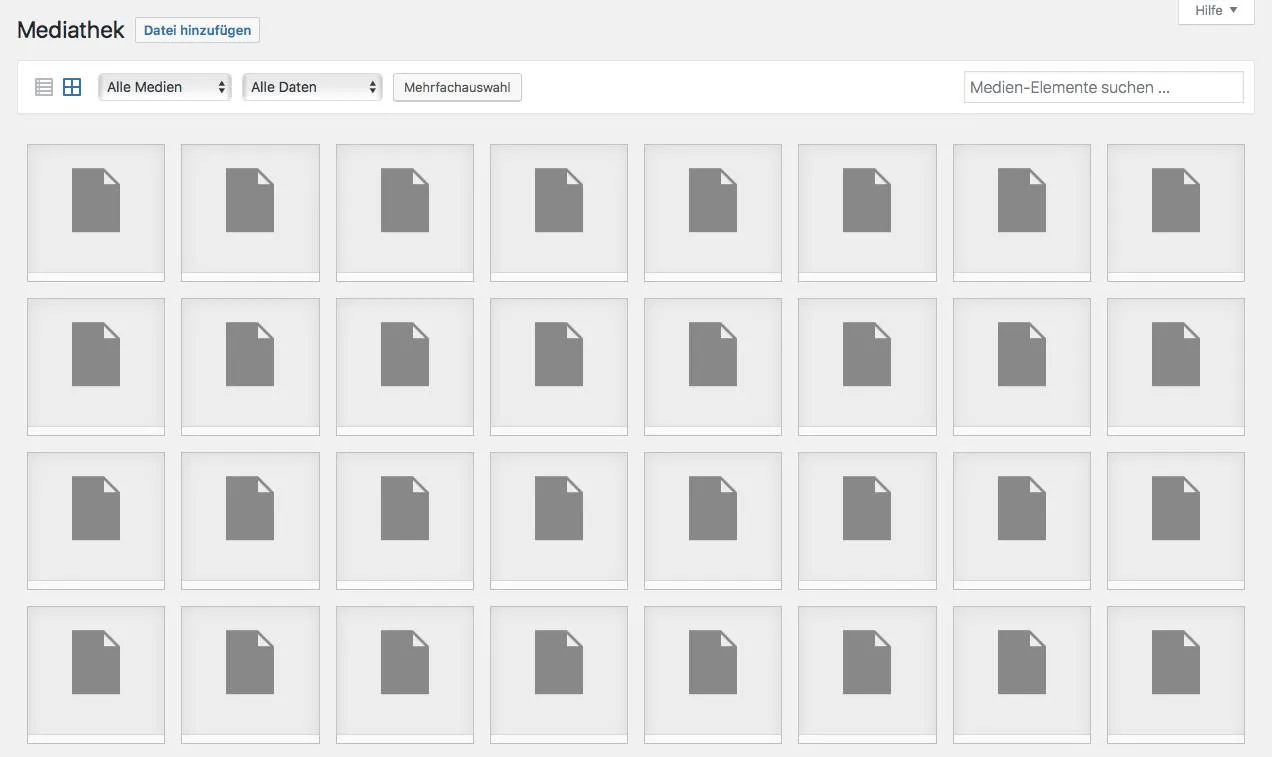Switch to grid view

72,87
